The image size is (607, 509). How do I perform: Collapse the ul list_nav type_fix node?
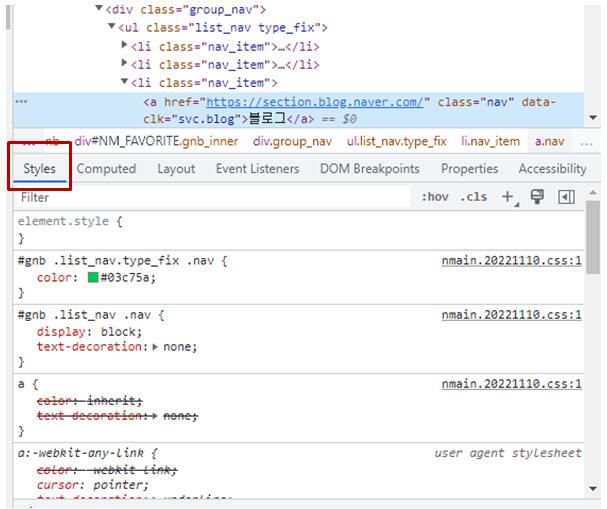click(112, 26)
